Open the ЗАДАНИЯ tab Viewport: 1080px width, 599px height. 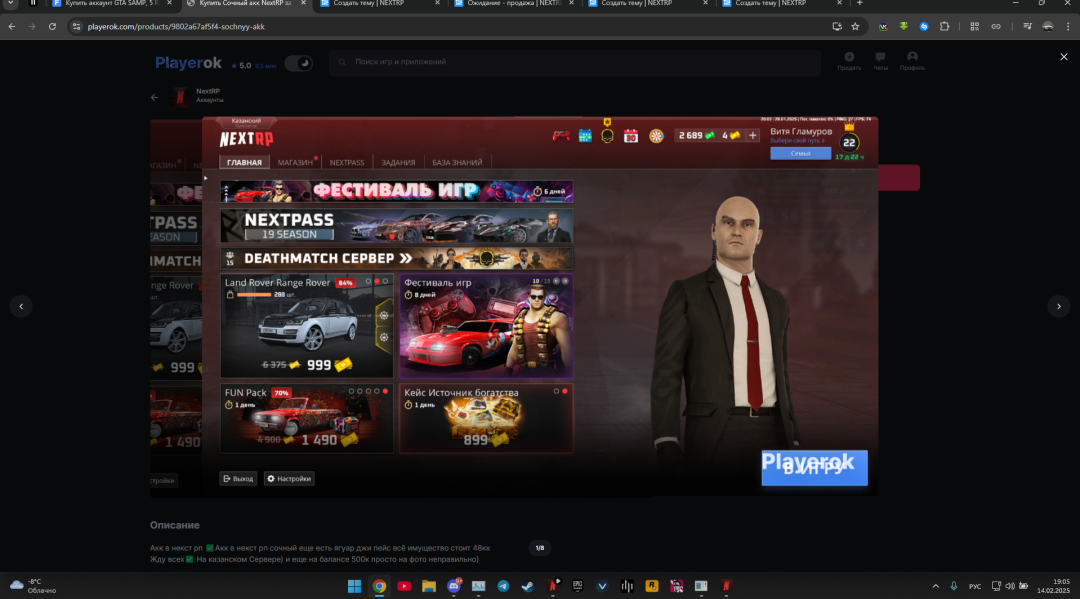[398, 162]
